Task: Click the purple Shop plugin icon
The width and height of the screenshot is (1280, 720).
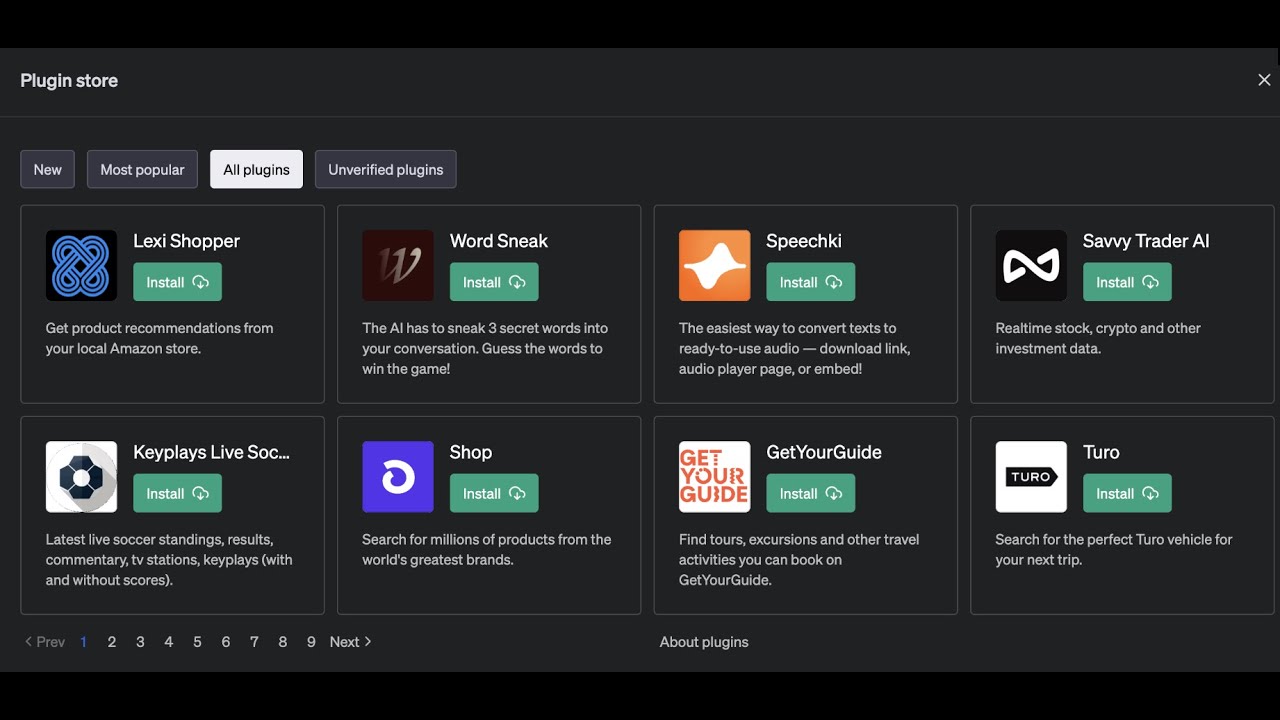Action: (x=398, y=477)
